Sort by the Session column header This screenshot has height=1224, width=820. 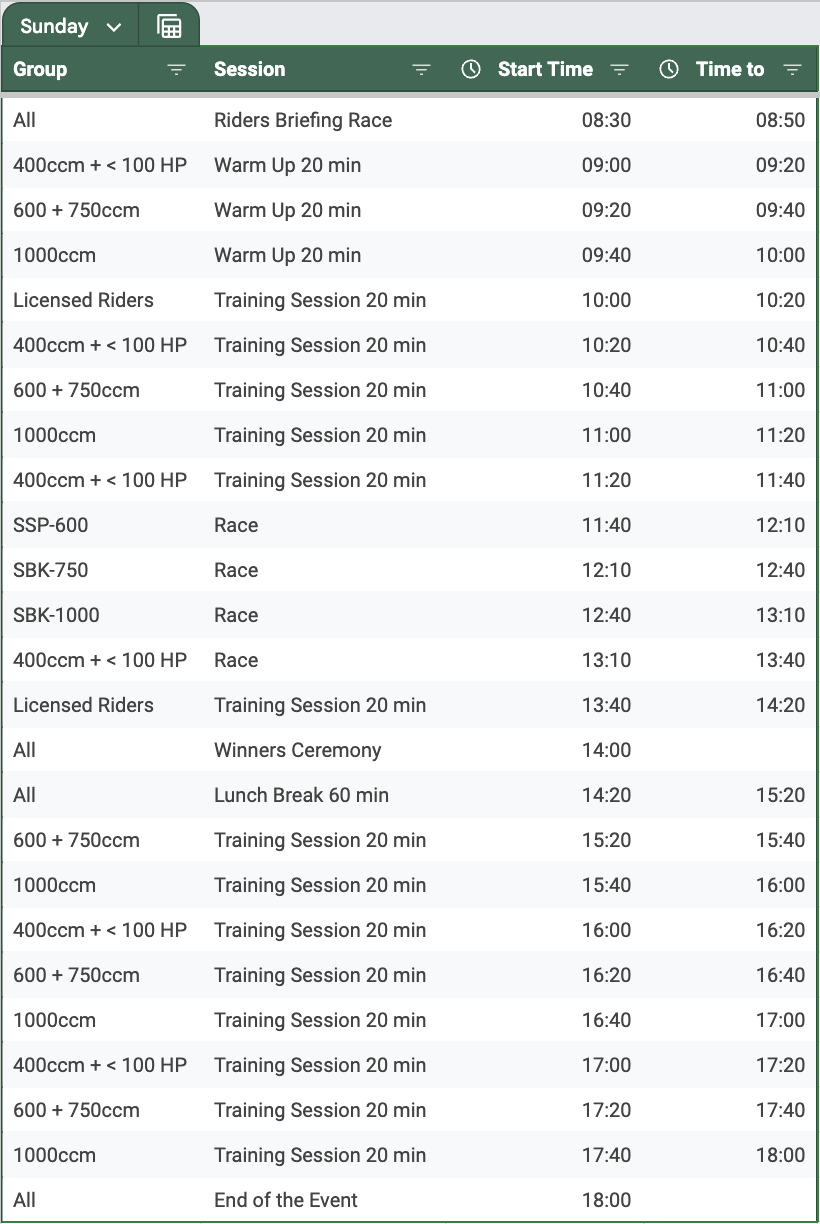[250, 70]
